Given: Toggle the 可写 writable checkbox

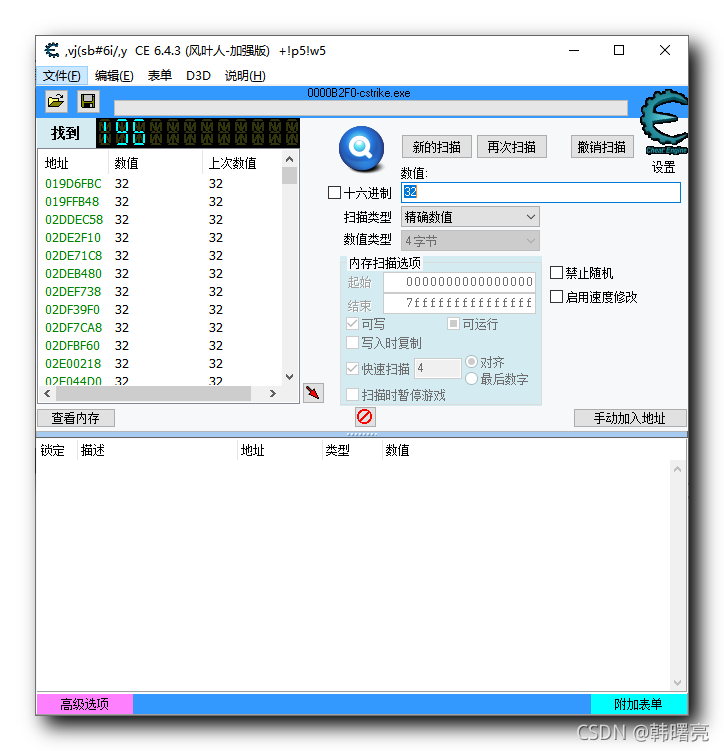Looking at the screenshot, I should pos(352,324).
